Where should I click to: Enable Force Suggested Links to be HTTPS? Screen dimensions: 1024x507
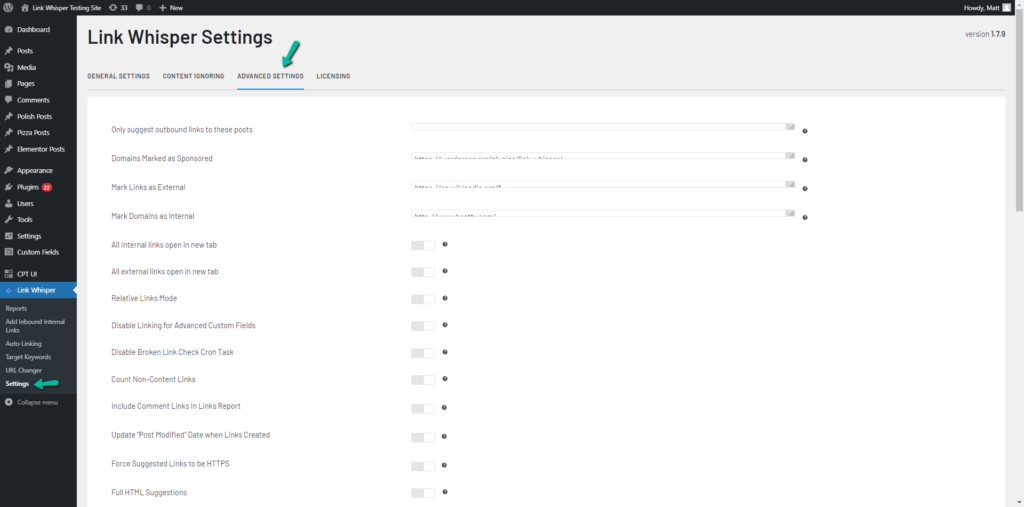[423, 466]
